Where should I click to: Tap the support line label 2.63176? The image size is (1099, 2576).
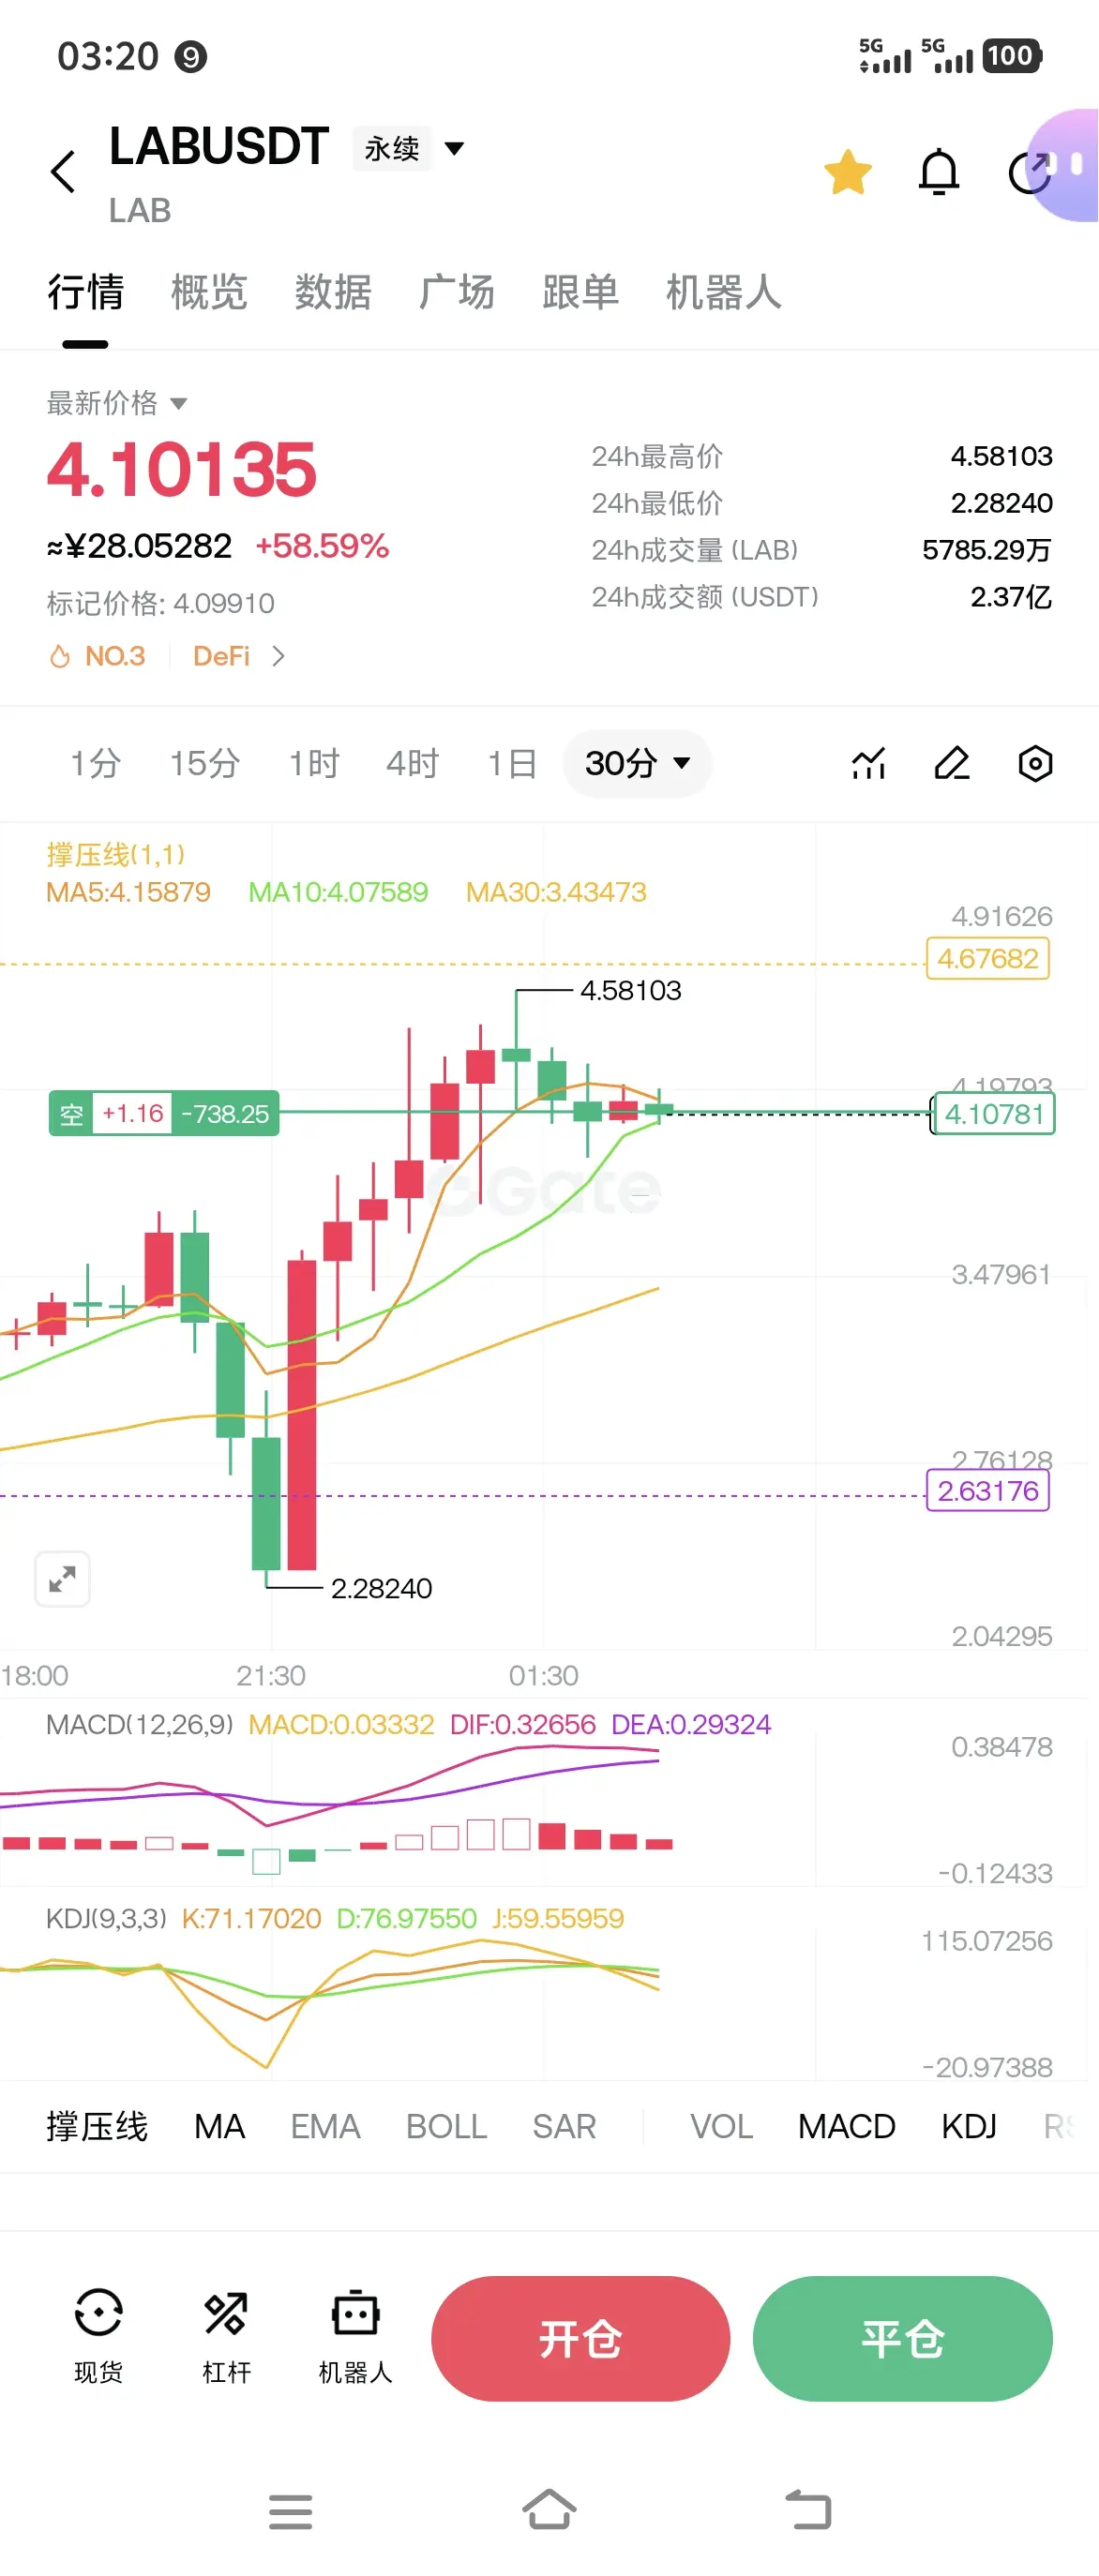[987, 1491]
